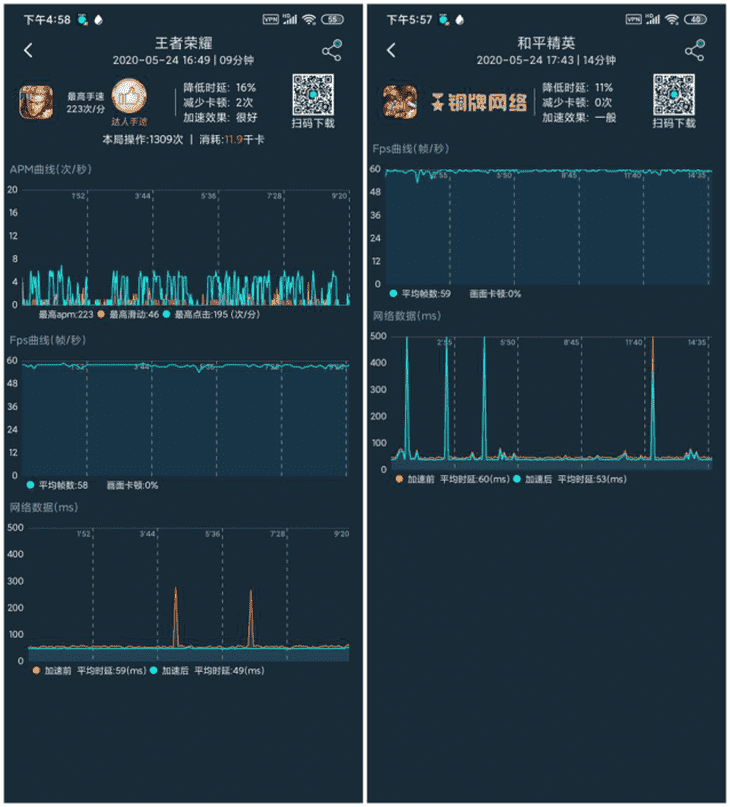
Task: Tap the 9'20 marker on 王者荣耀 network chart
Action: pos(341,534)
